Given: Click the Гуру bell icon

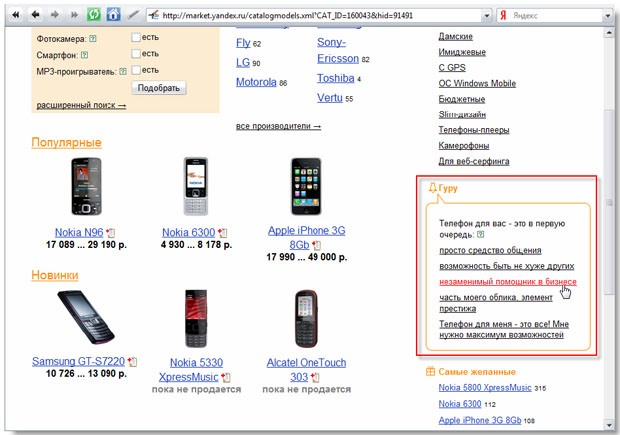Looking at the screenshot, I should [433, 188].
